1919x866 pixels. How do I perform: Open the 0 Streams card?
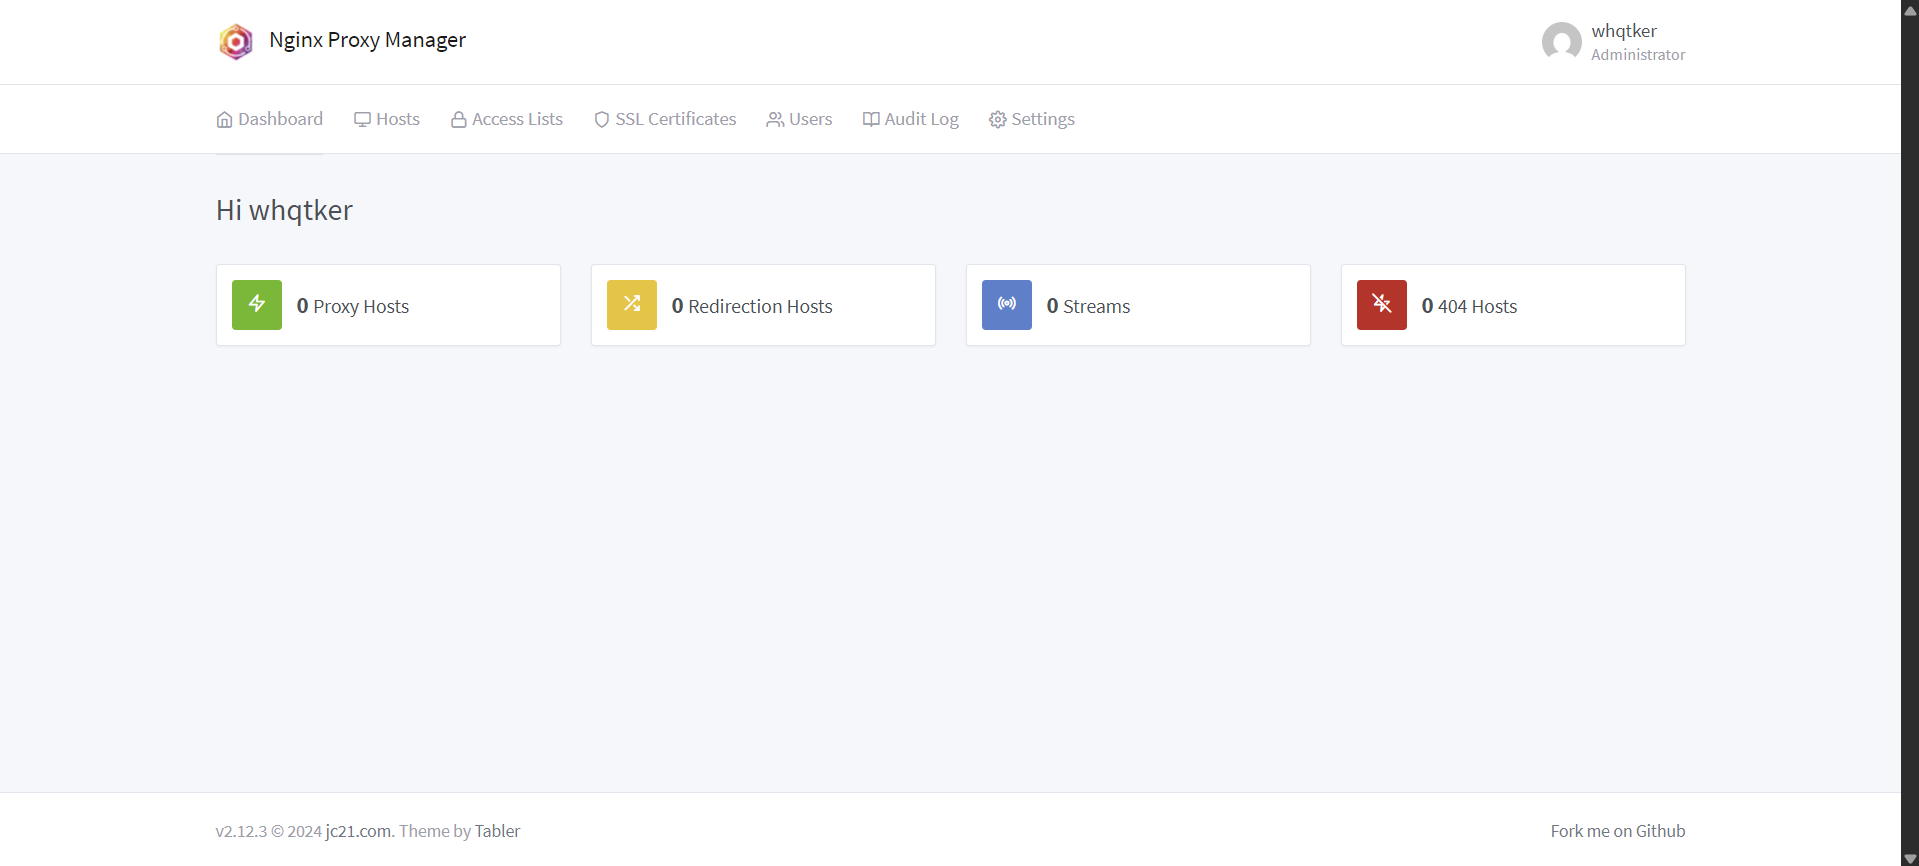(1138, 305)
